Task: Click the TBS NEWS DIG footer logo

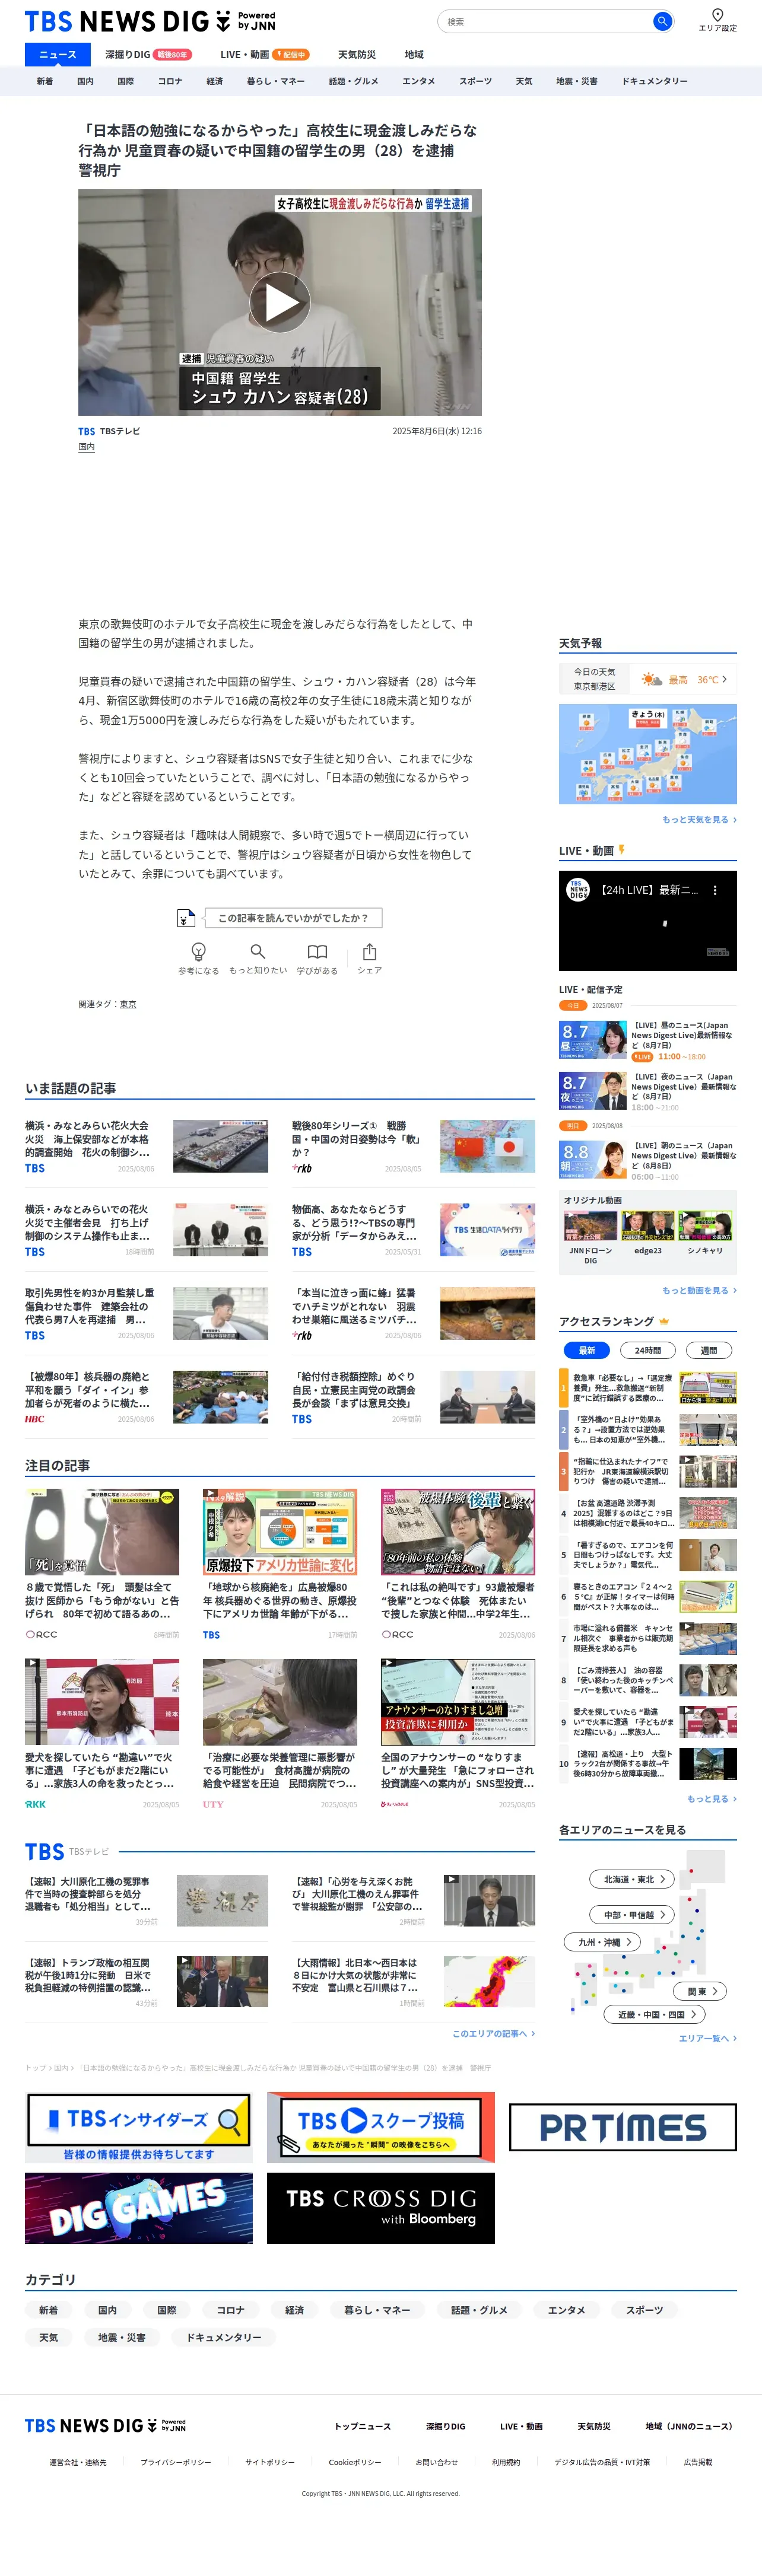Action: (105, 2426)
